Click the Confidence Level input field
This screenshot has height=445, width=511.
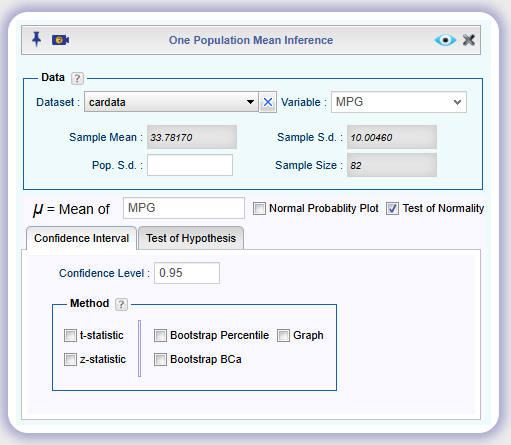pos(187,273)
